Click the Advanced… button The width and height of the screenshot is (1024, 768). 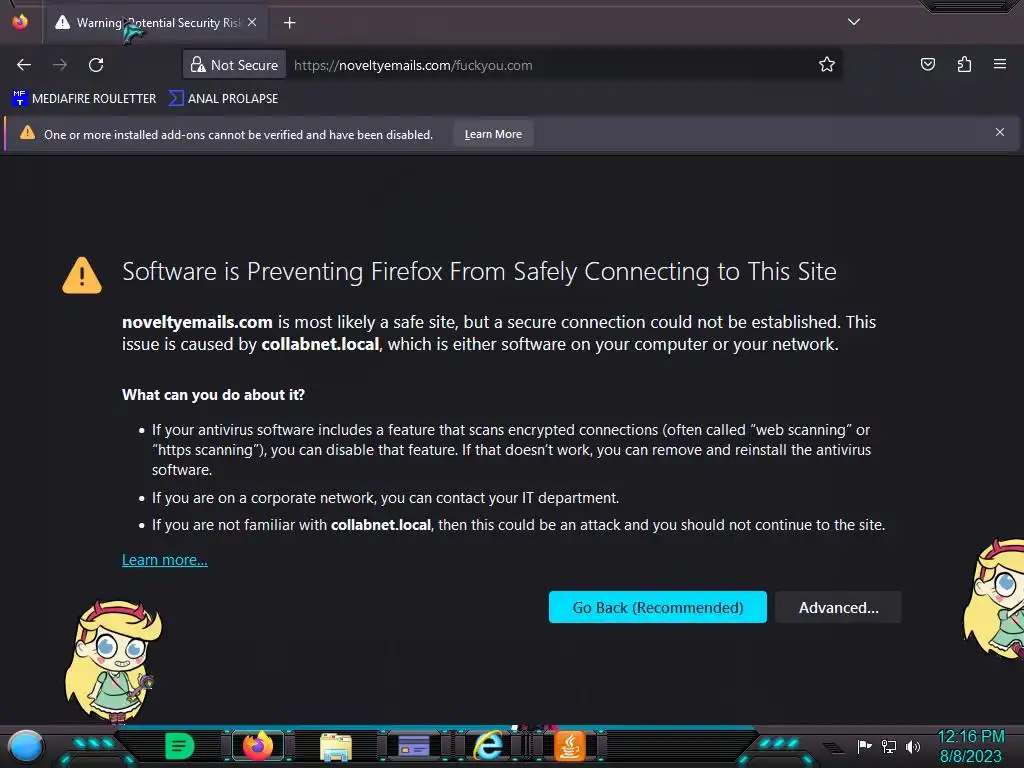[x=839, y=607]
